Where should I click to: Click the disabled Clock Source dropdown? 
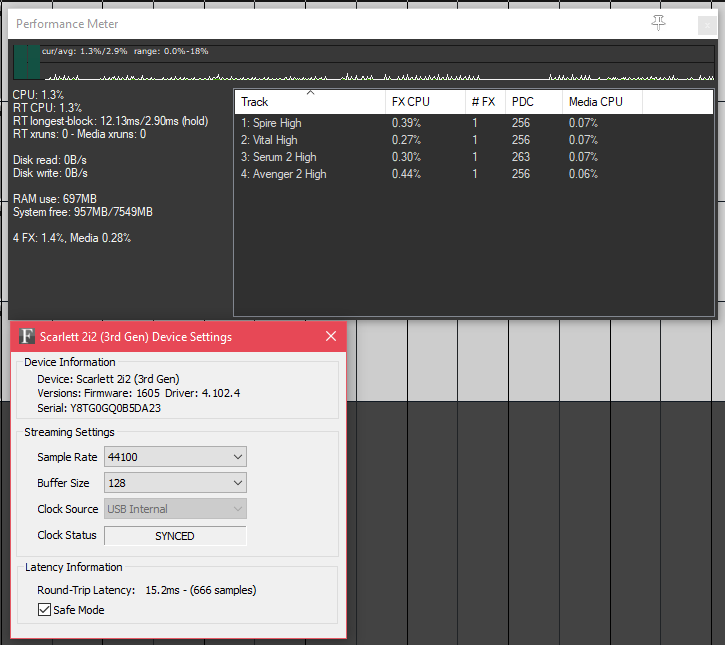pyautogui.click(x=175, y=509)
